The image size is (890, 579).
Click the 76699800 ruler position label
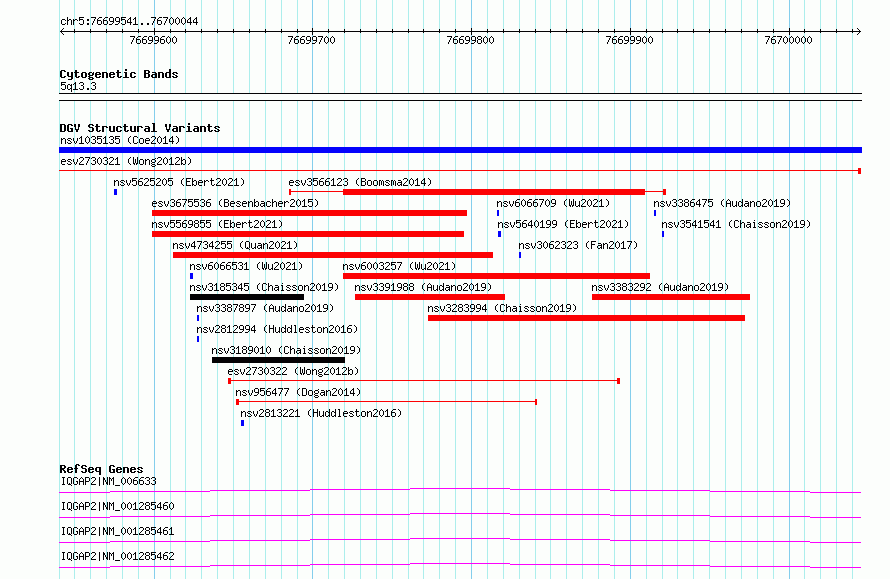tap(471, 40)
